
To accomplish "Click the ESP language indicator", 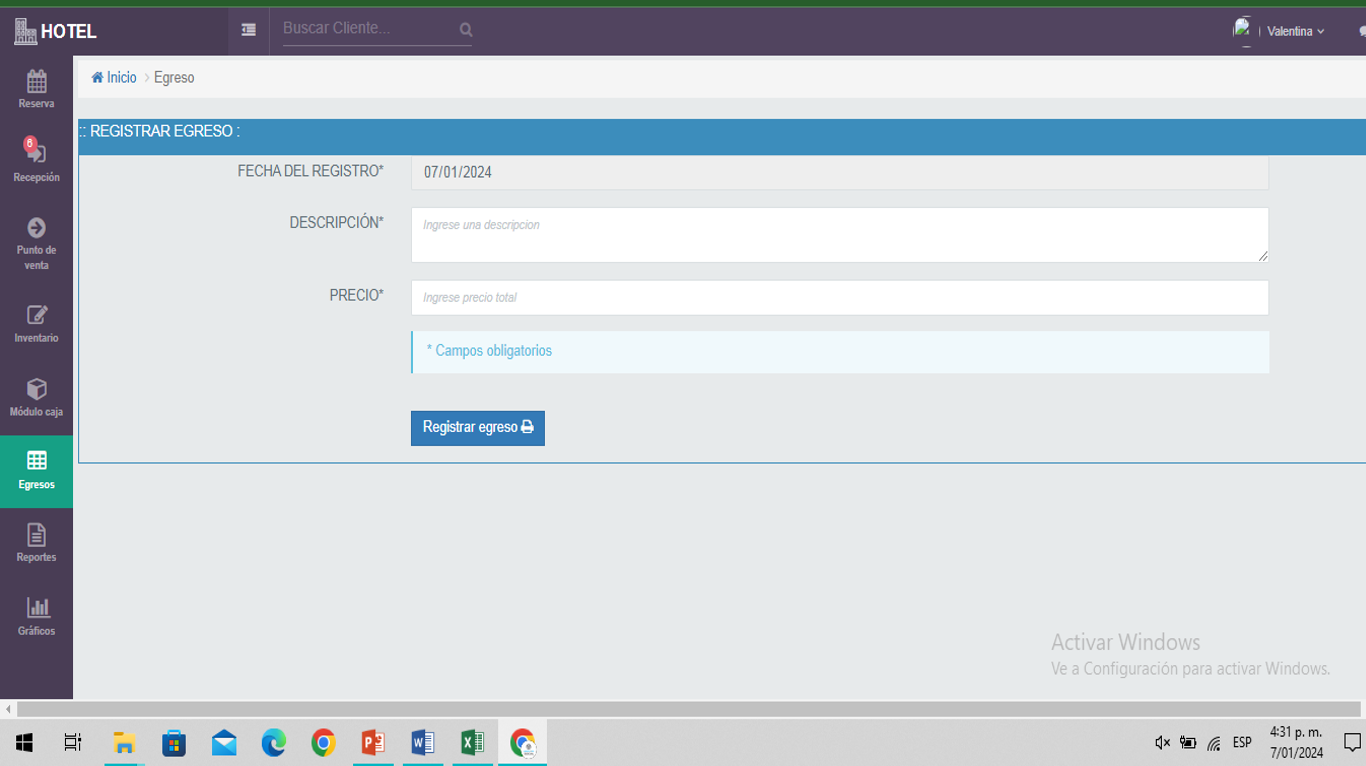I will tap(1242, 743).
